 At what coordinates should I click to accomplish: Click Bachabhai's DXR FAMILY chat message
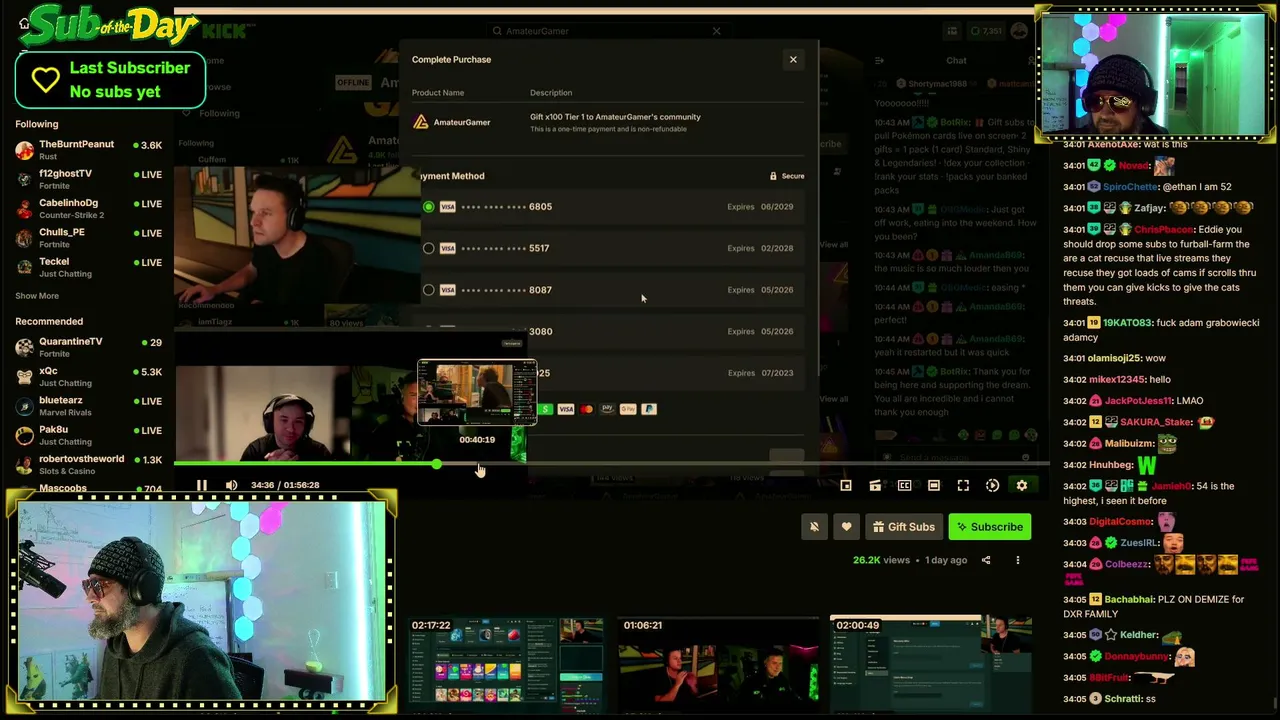(x=1155, y=606)
